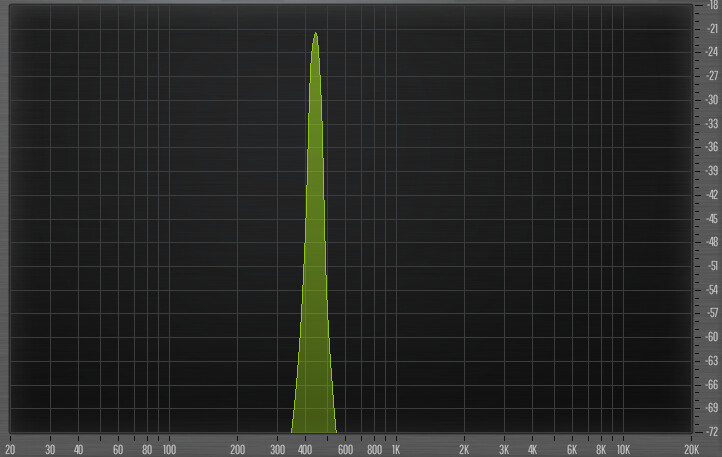Click the 2K frequency axis label
The width and height of the screenshot is (722, 457).
pyautogui.click(x=464, y=450)
